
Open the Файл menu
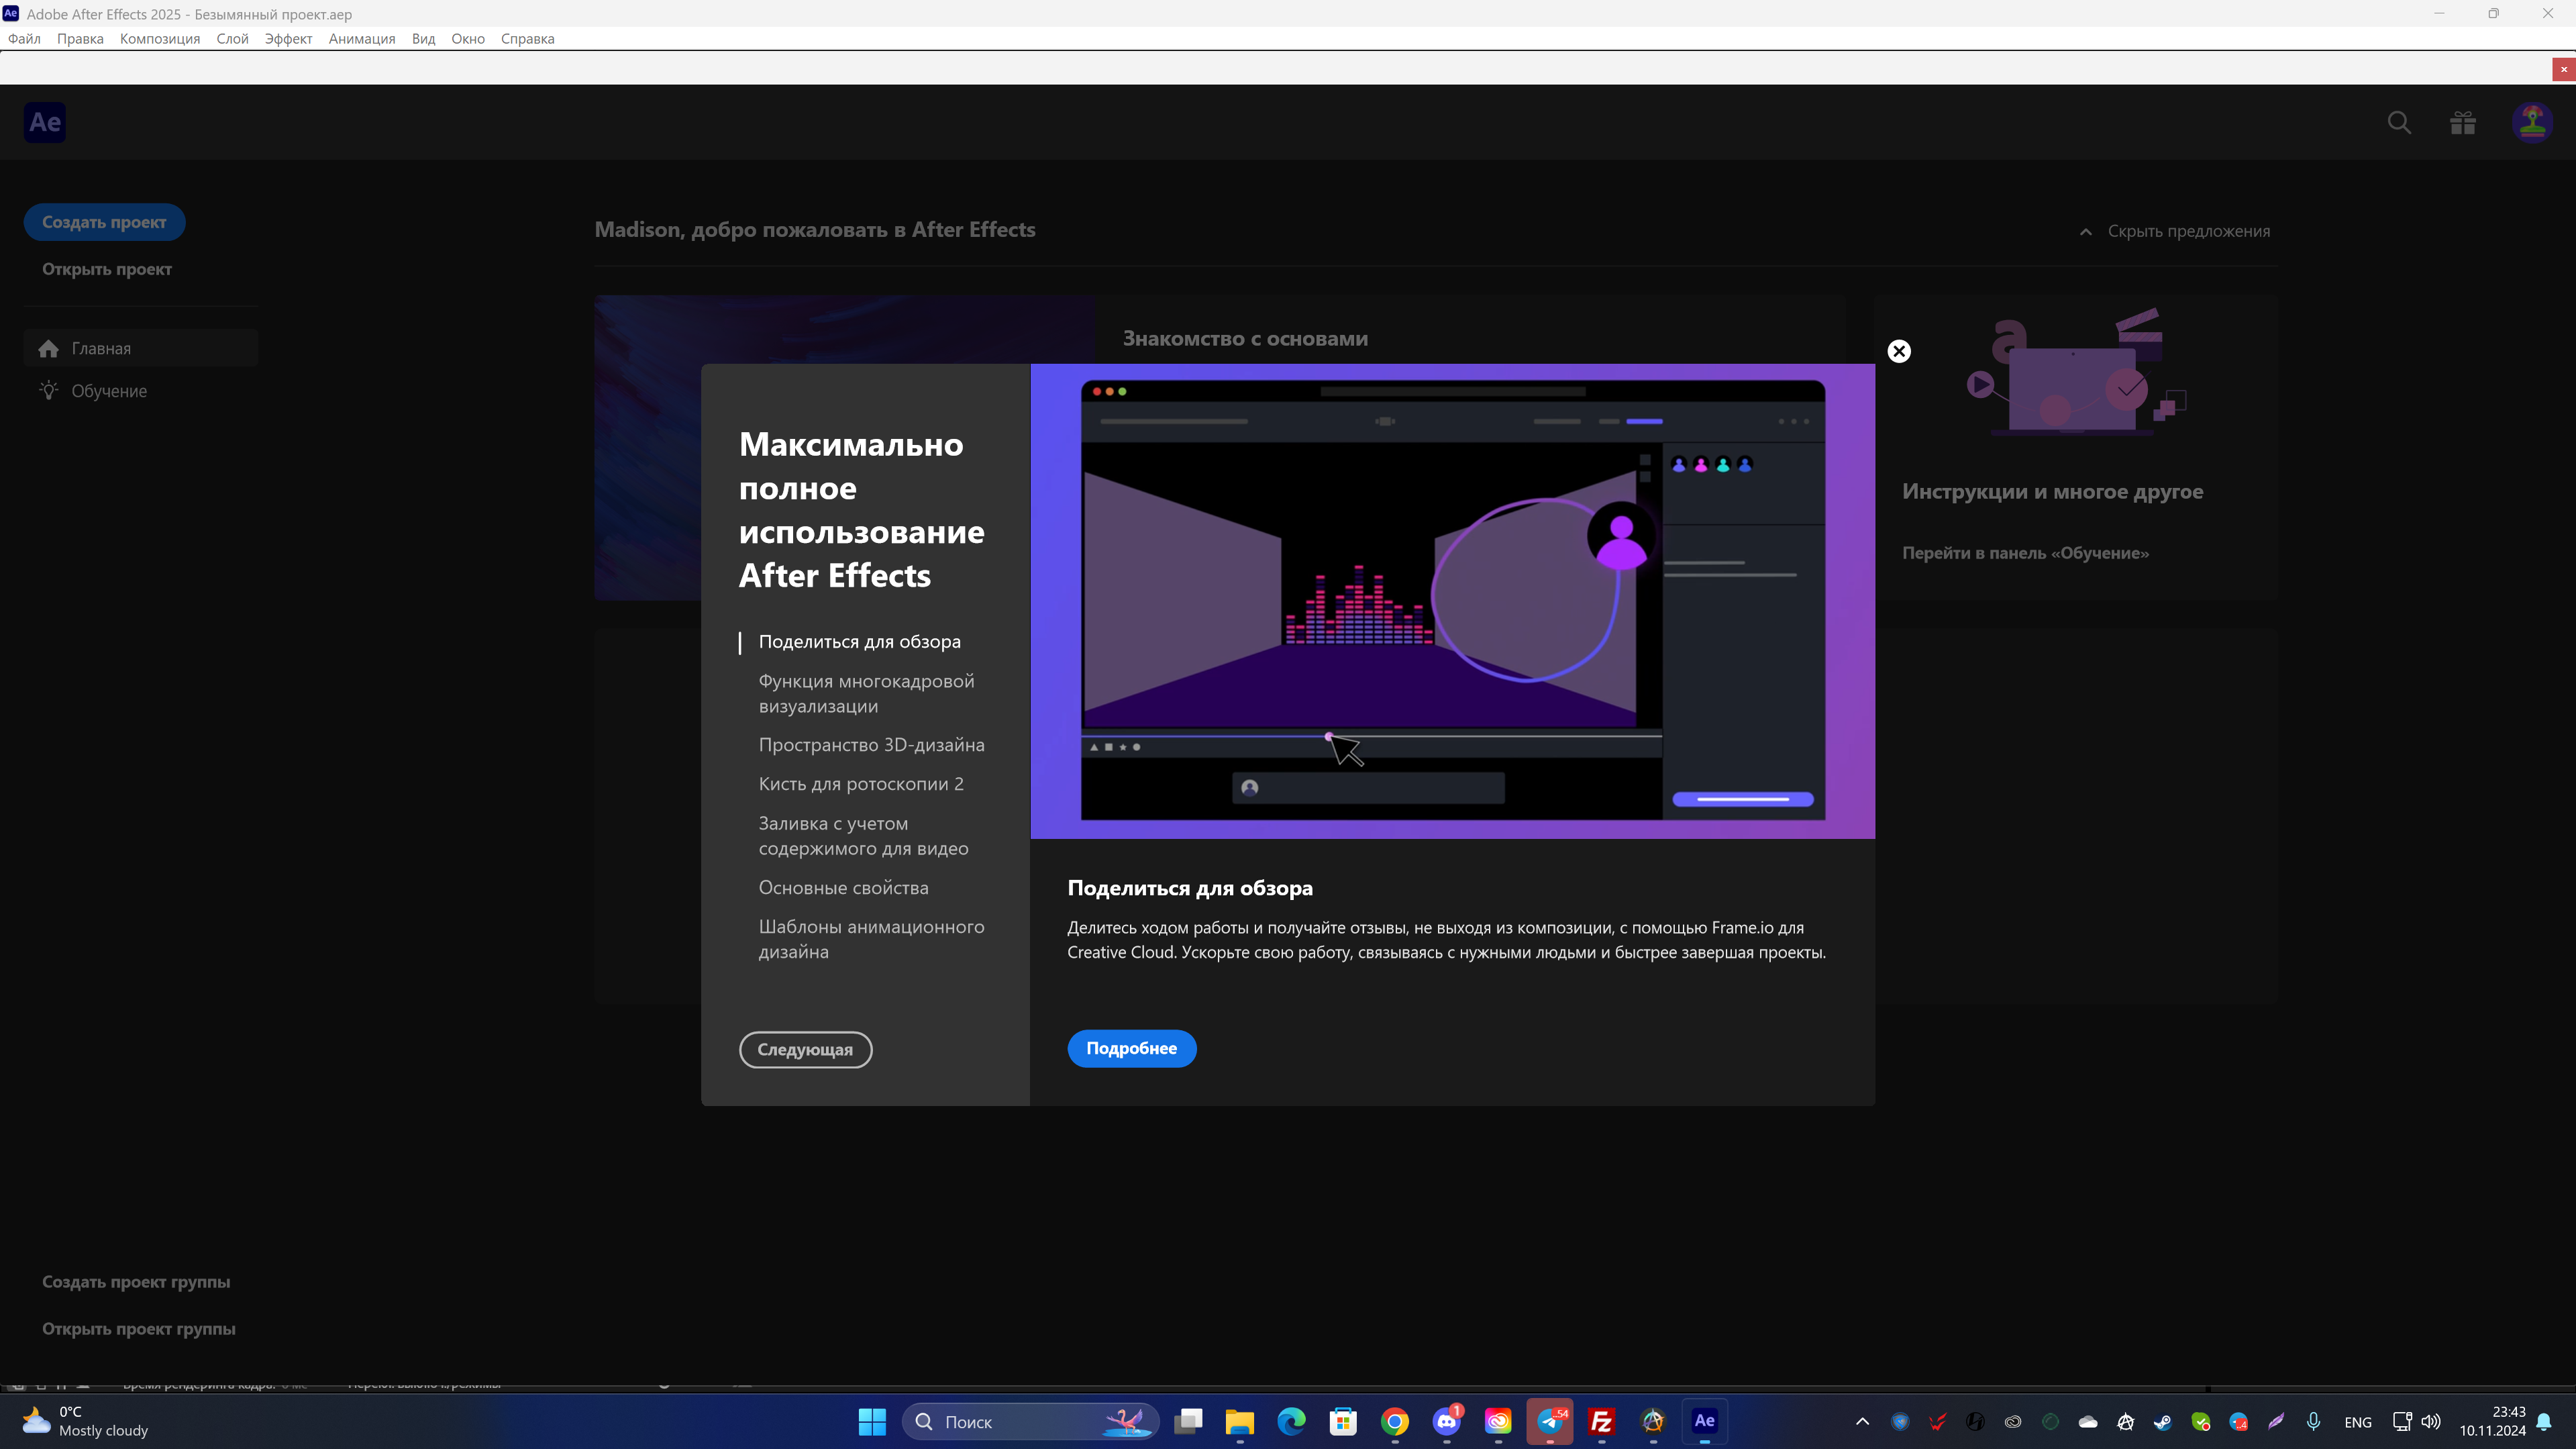click(x=24, y=39)
